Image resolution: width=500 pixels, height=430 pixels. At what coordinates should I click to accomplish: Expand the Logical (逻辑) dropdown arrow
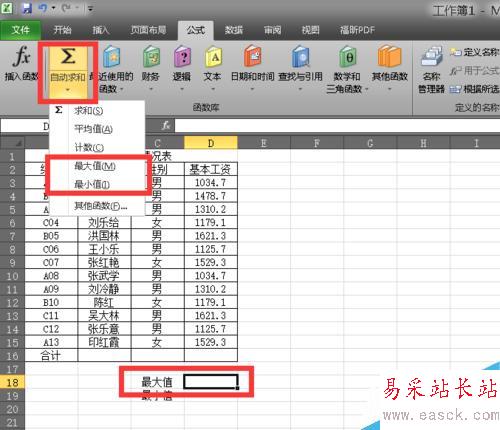coord(182,89)
